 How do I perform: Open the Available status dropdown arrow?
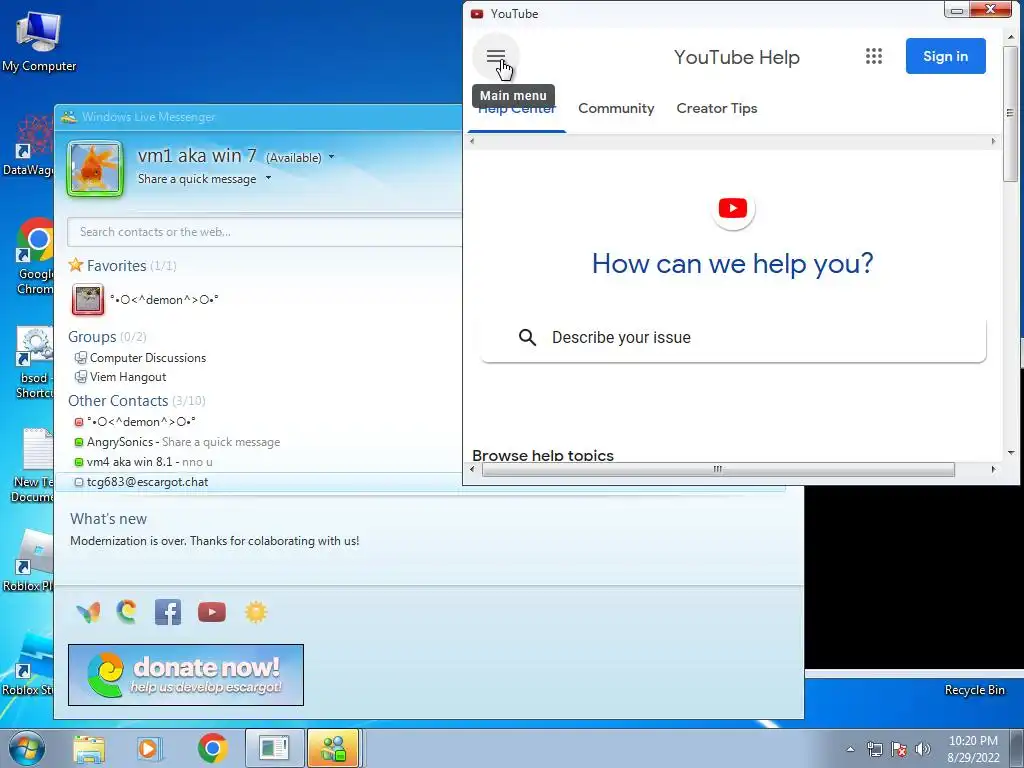pyautogui.click(x=331, y=157)
